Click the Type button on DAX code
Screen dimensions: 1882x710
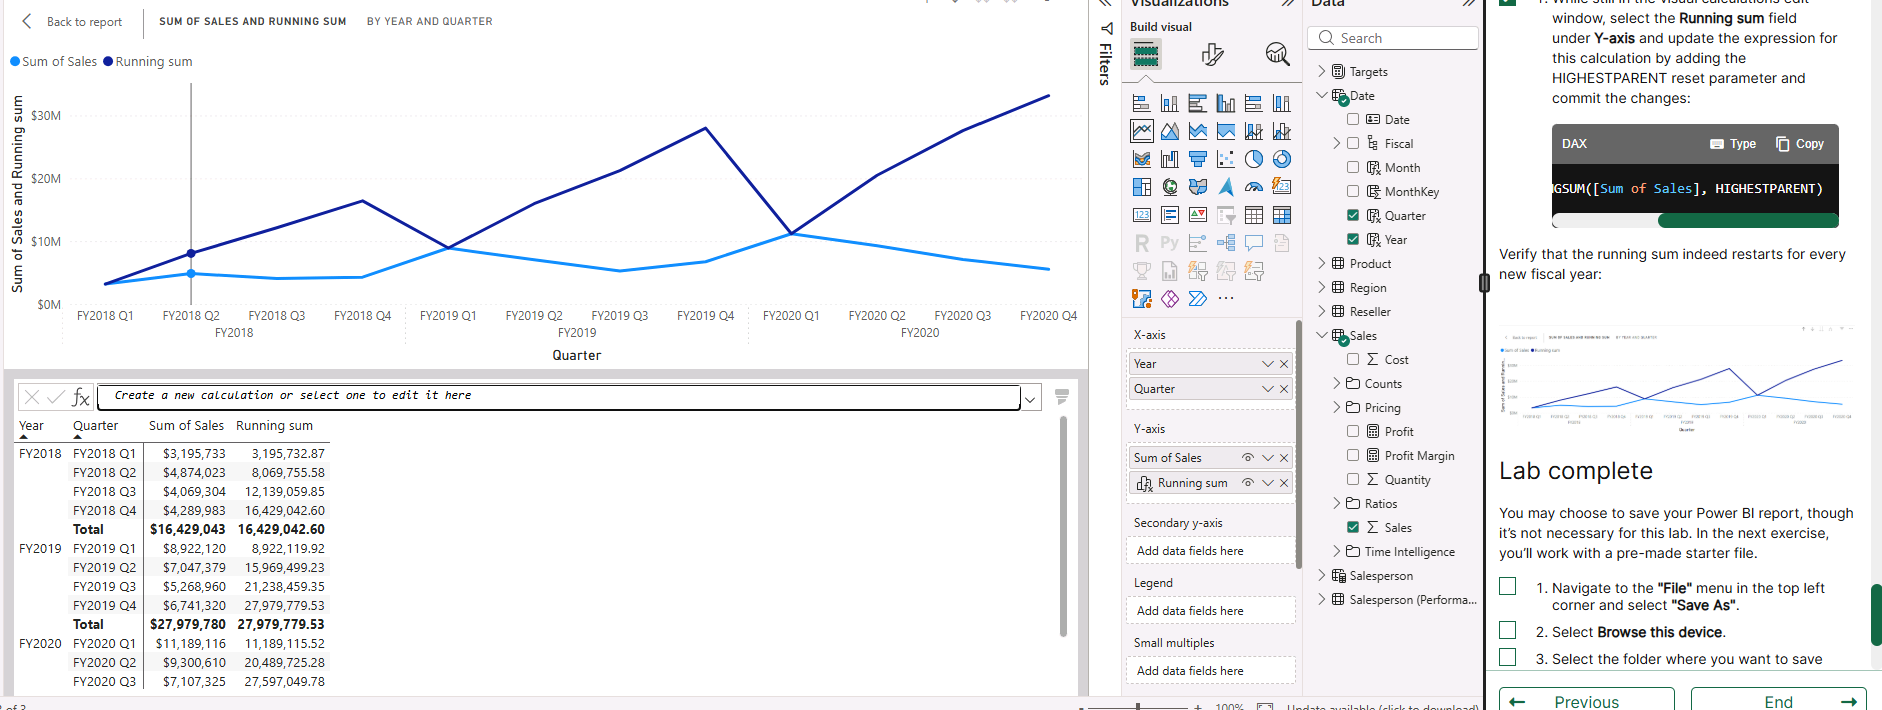pyautogui.click(x=1733, y=144)
